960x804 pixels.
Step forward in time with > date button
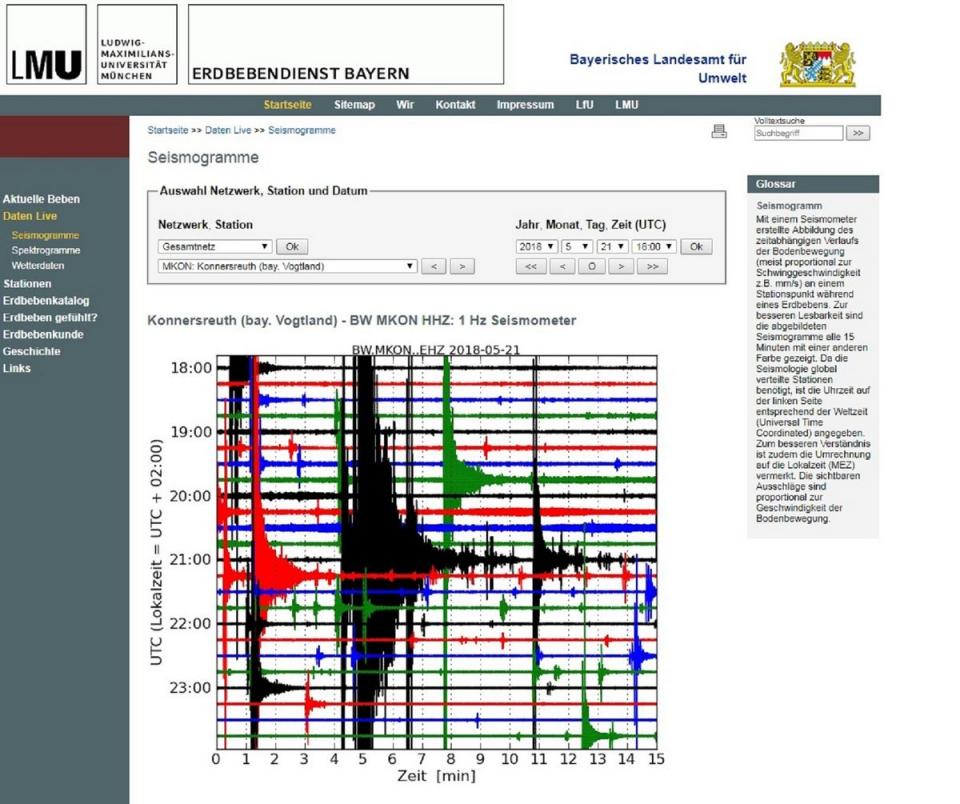[x=621, y=266]
